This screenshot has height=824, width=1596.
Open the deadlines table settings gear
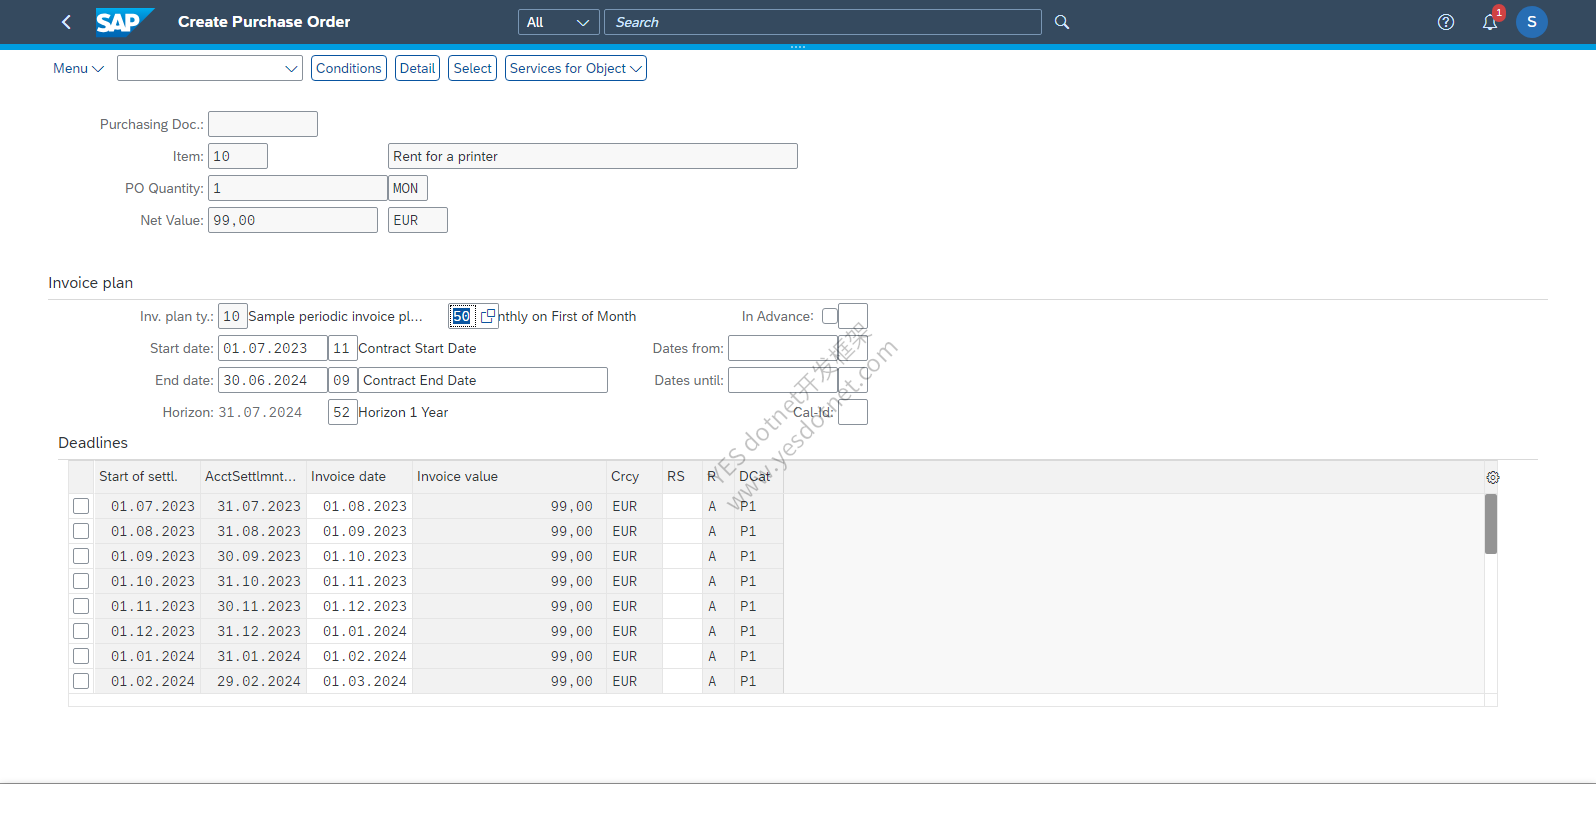point(1493,478)
